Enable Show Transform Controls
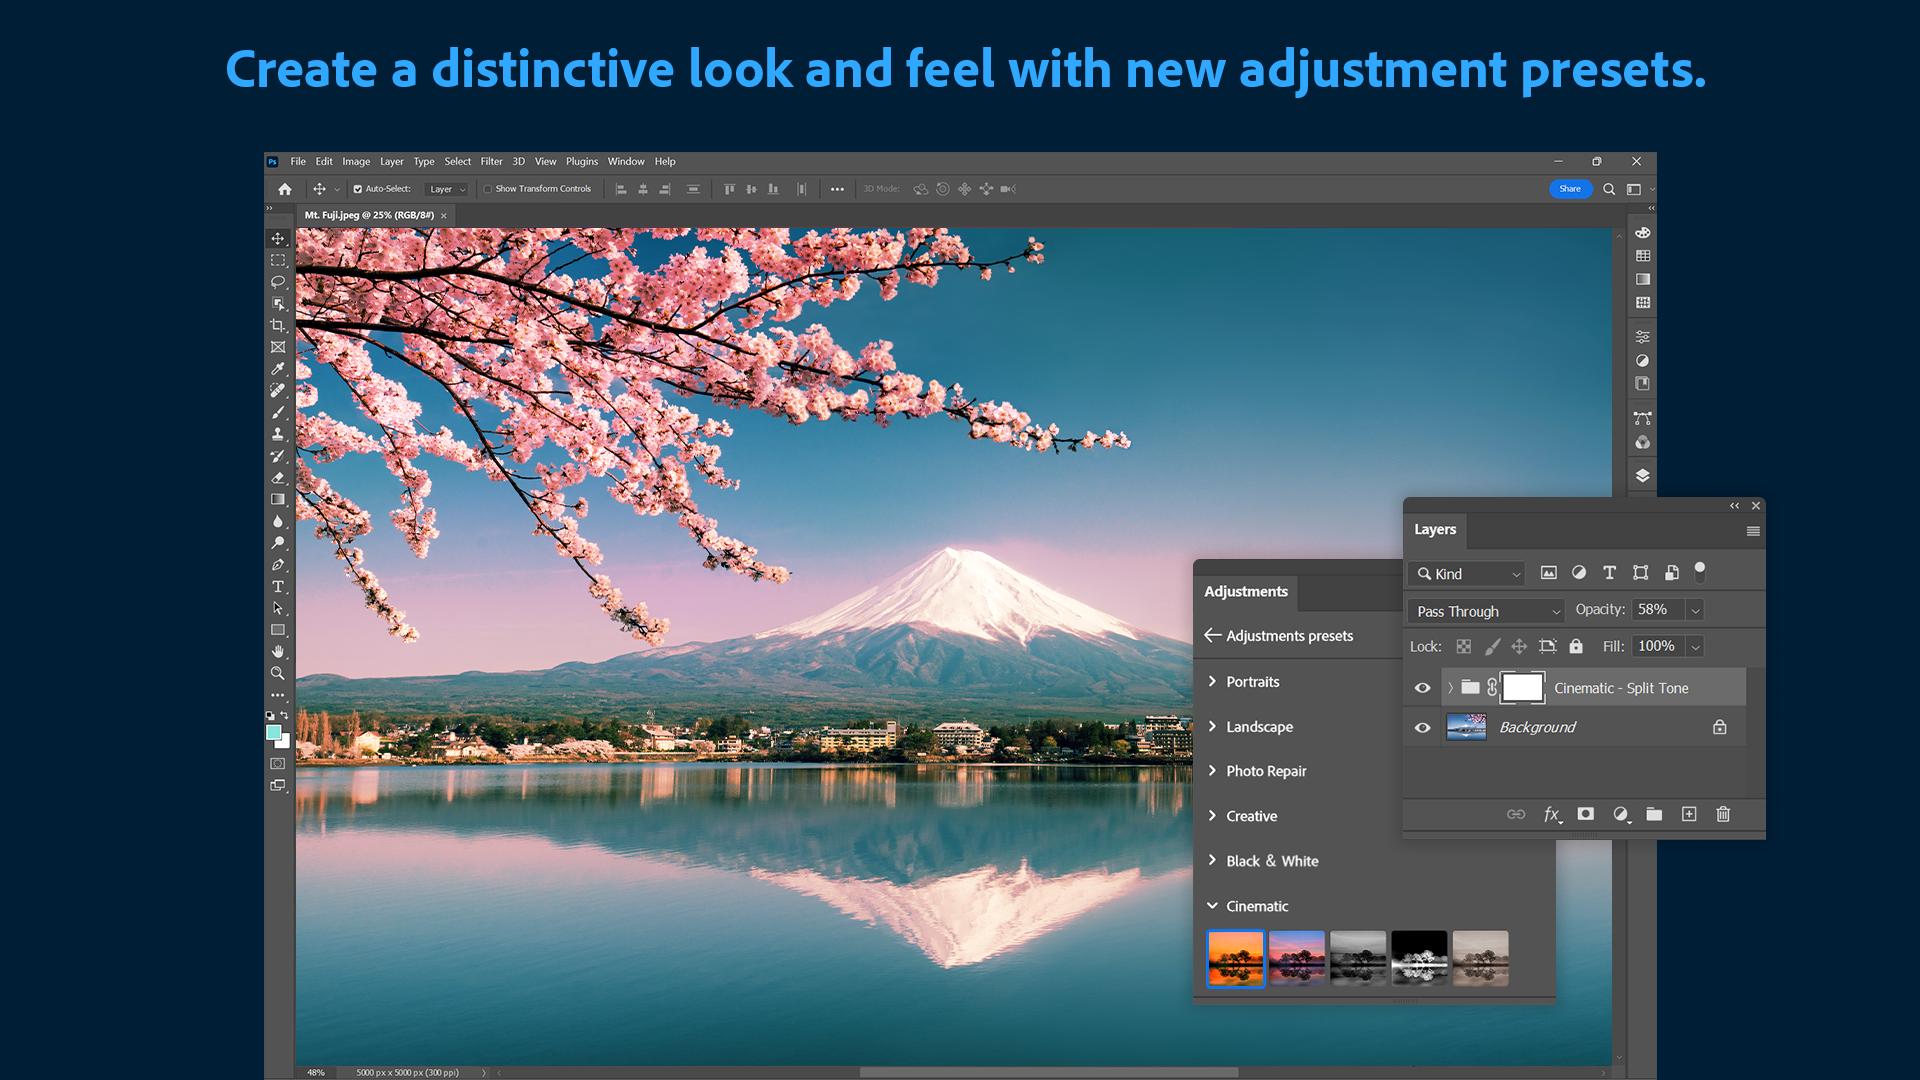Screen dimensions: 1920x1080 [x=488, y=188]
